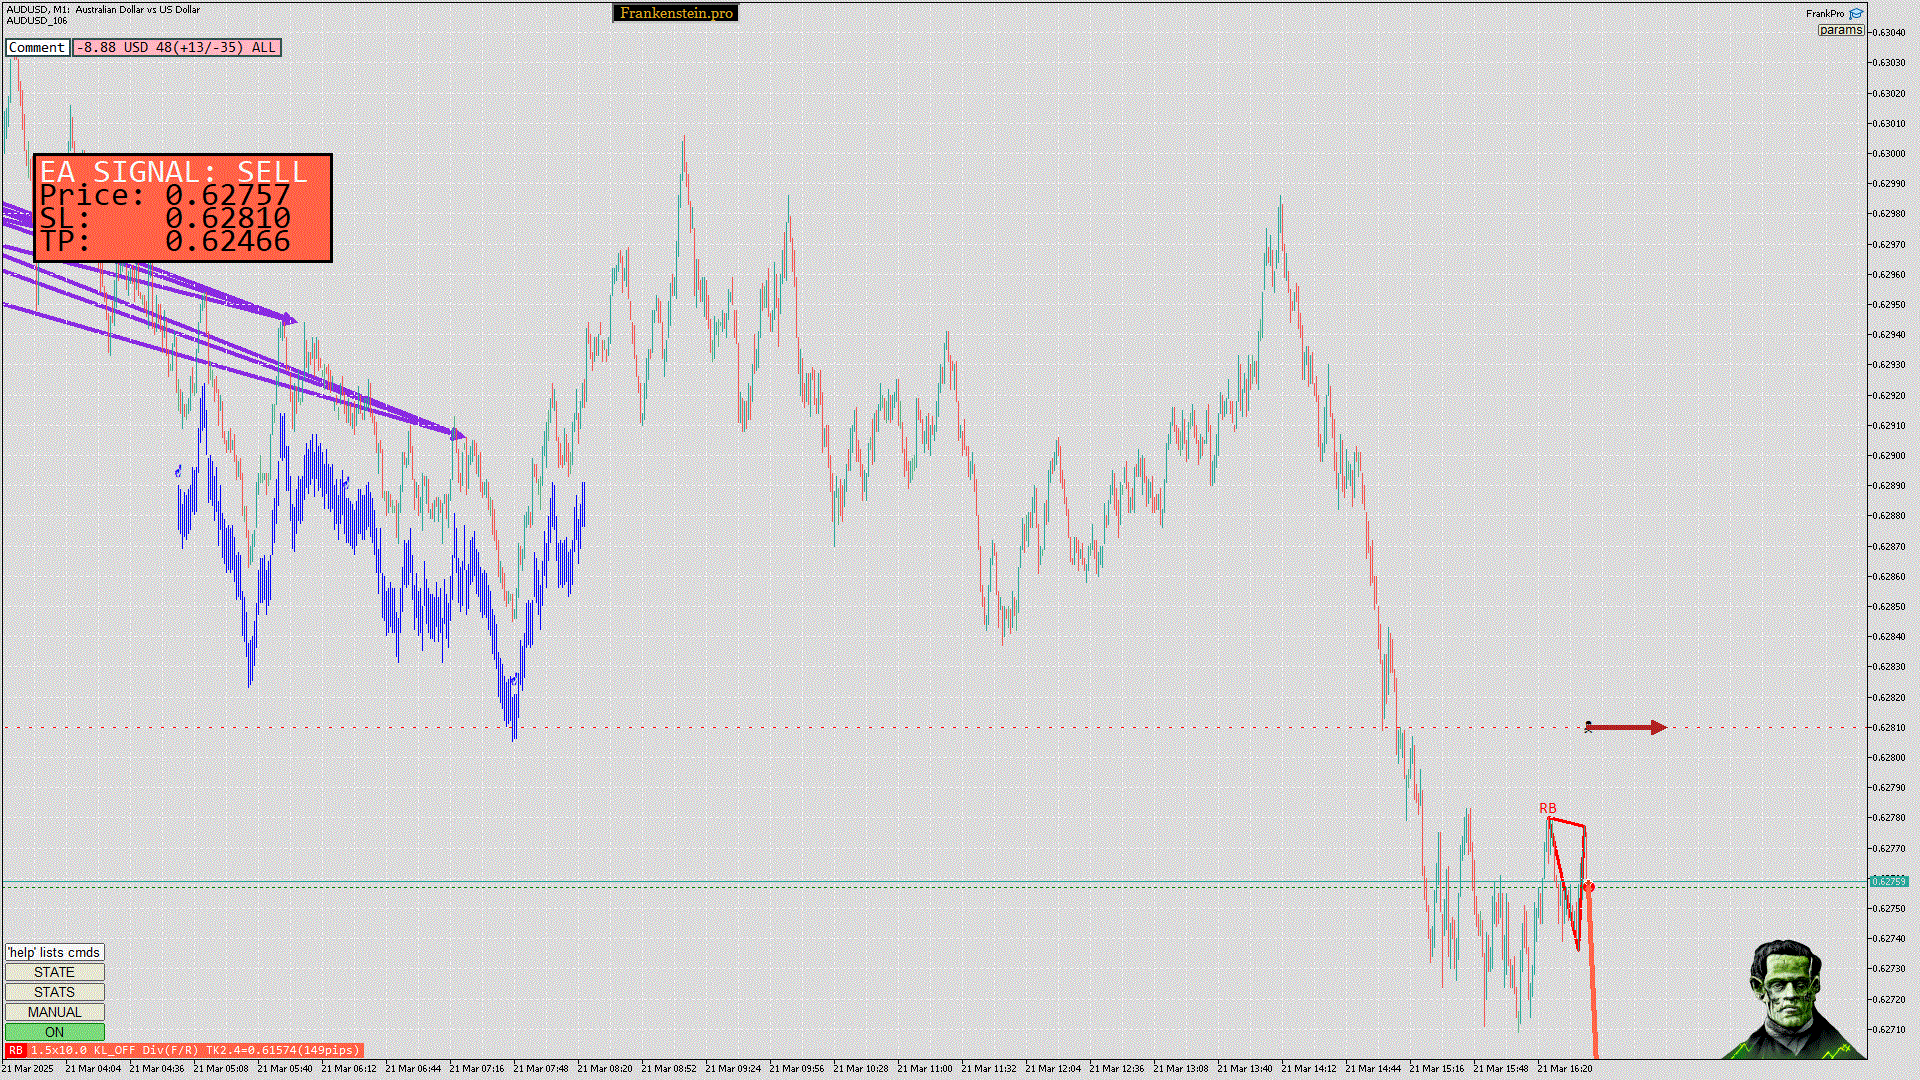Click the red RB pattern label on chart
1920x1080 pixels.
click(1547, 808)
